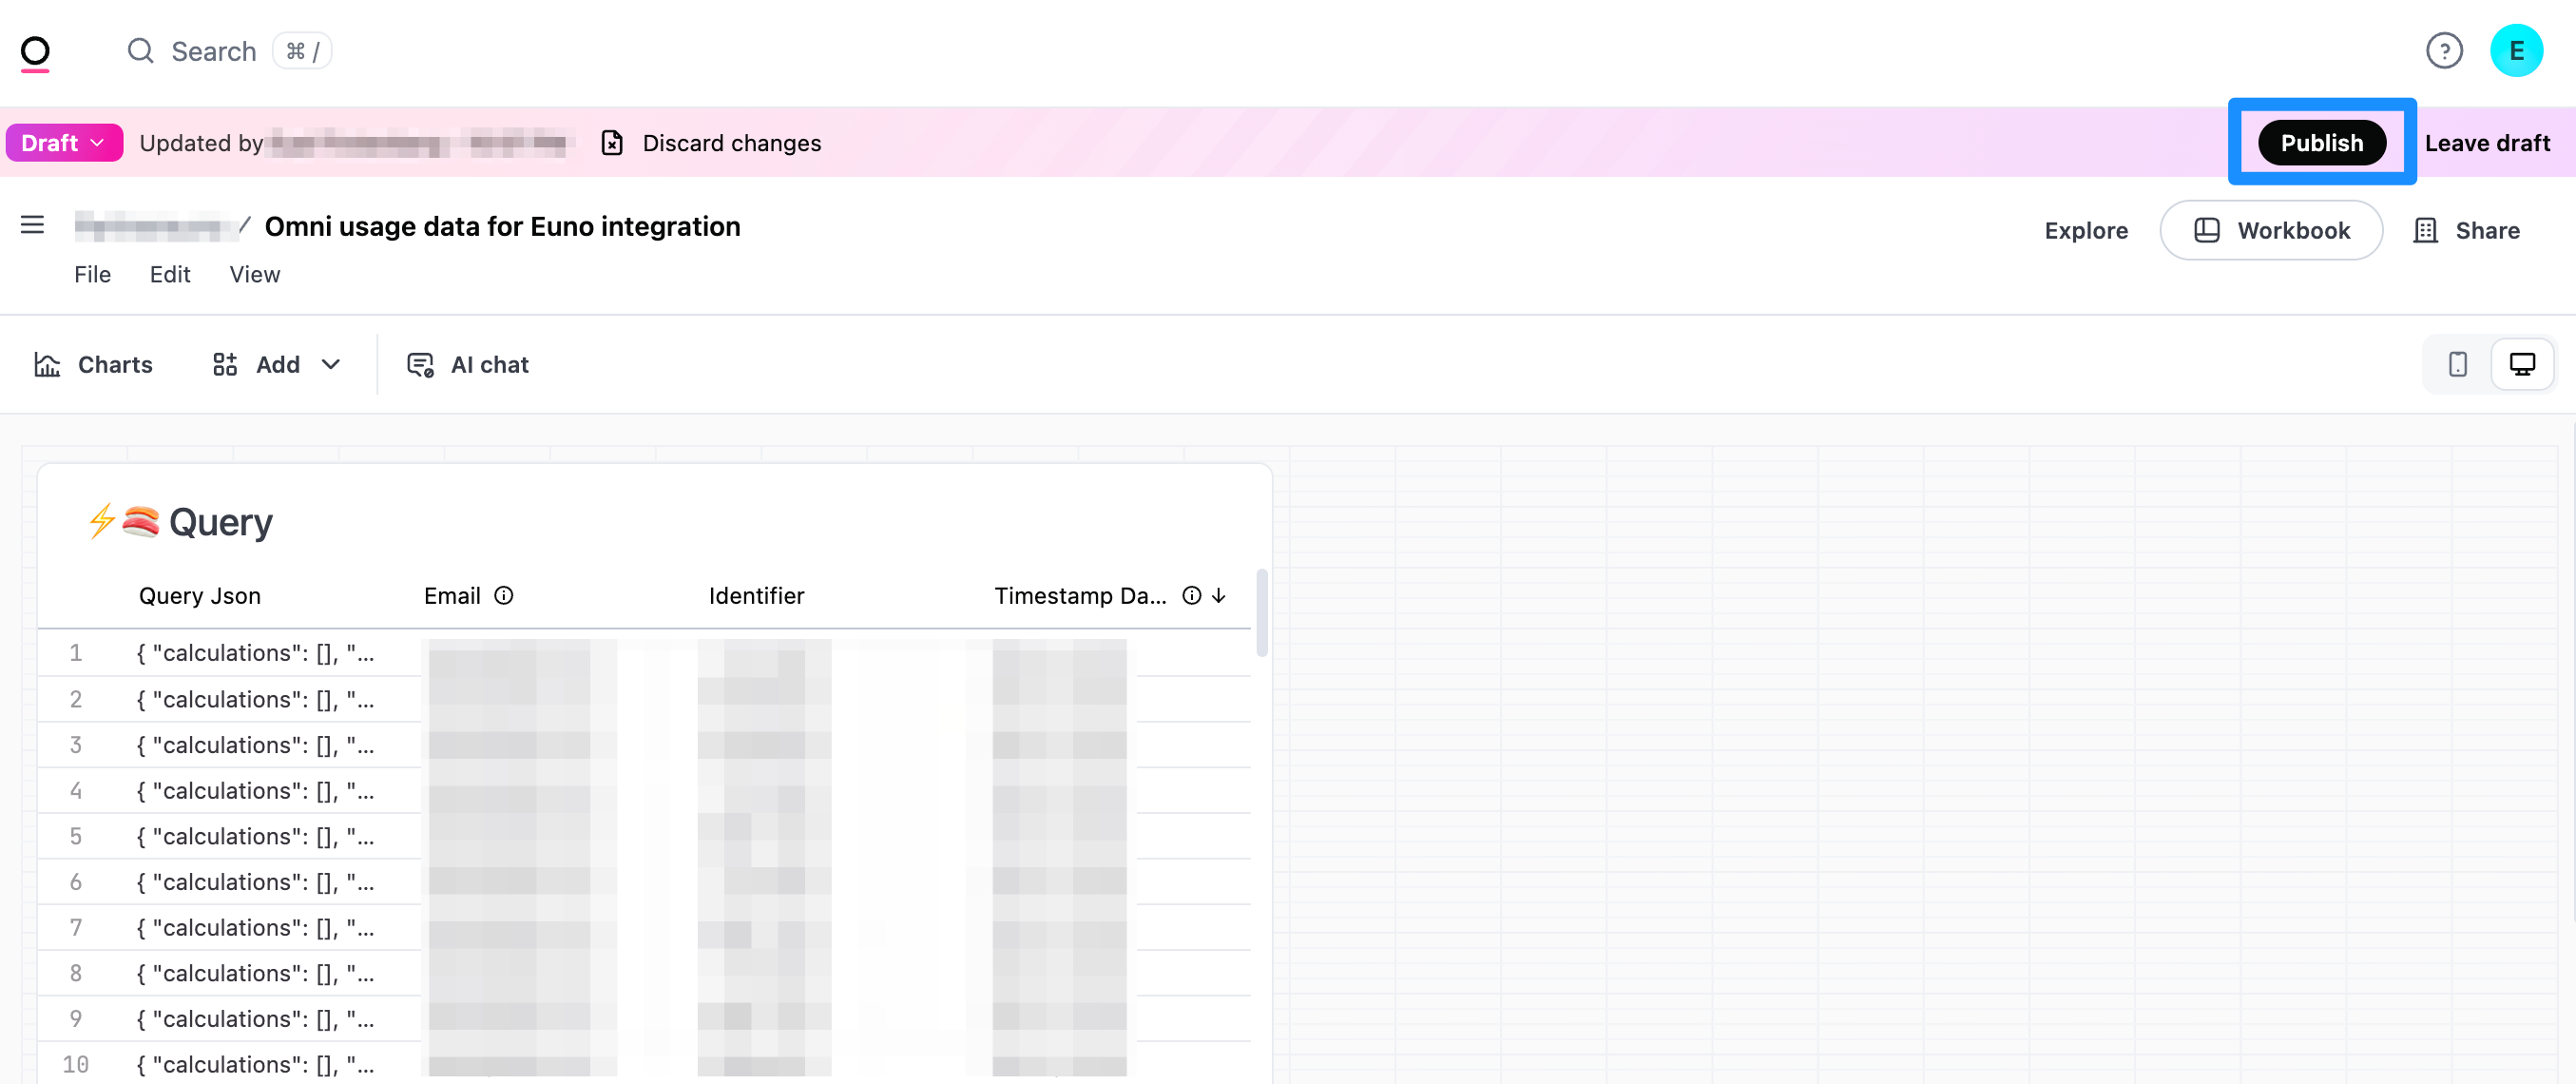The height and width of the screenshot is (1084, 2576).
Task: Click the Search field
Action: 214,52
